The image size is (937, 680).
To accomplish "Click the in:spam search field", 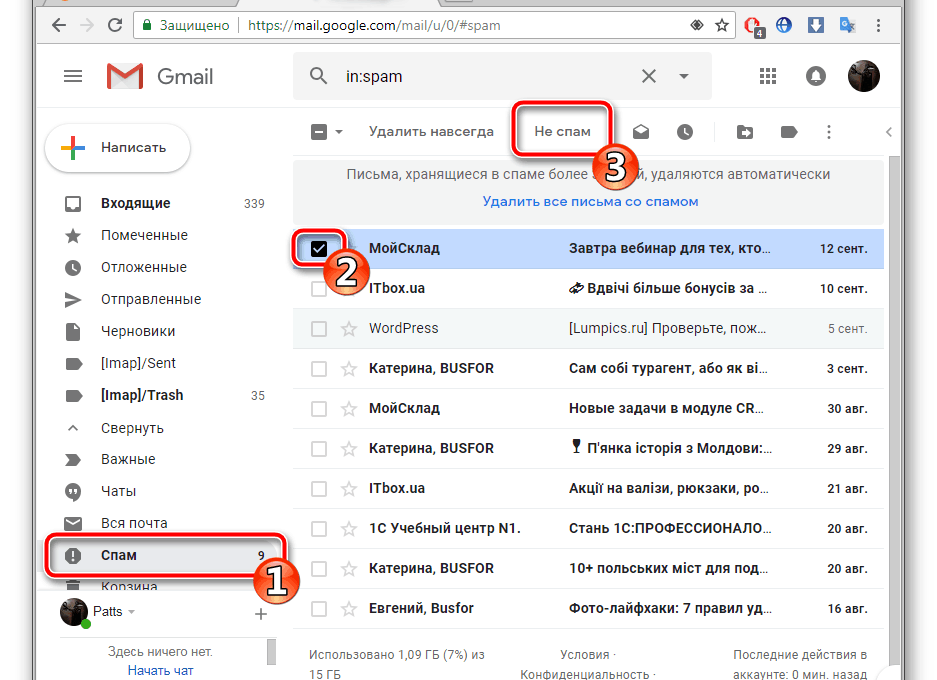I will (x=480, y=76).
